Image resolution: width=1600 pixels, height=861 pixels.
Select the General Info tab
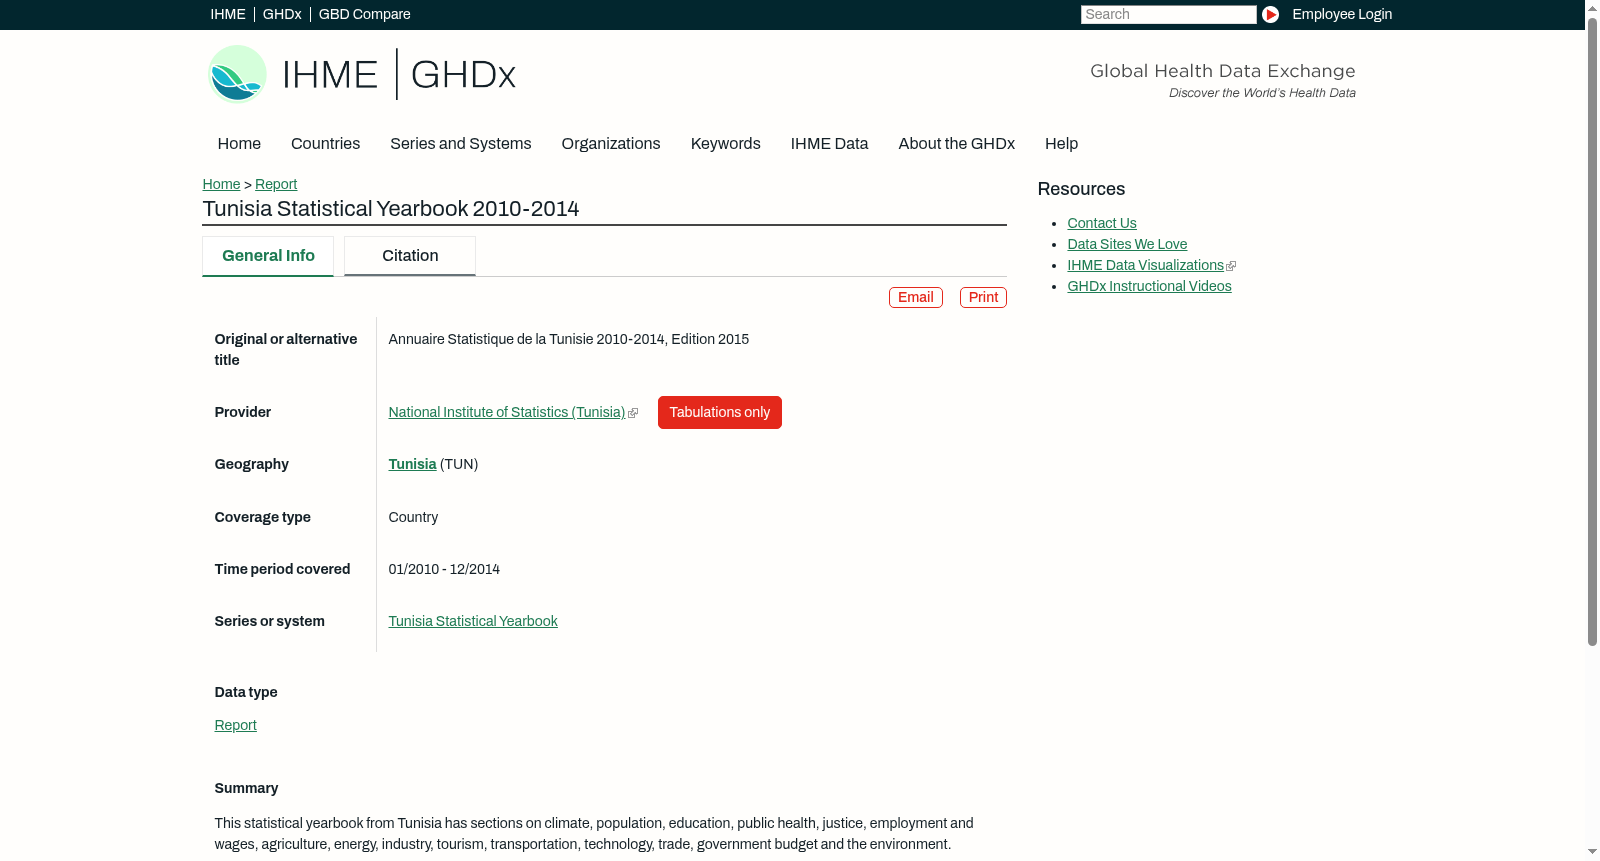[268, 256]
